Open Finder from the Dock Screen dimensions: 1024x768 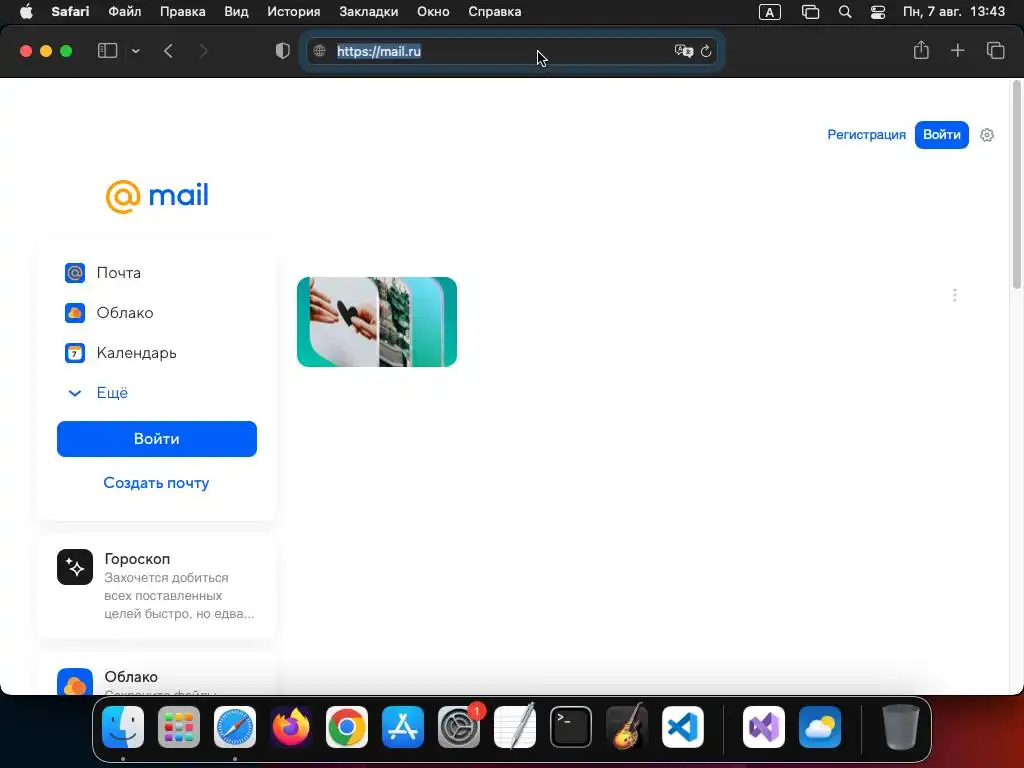click(x=123, y=727)
